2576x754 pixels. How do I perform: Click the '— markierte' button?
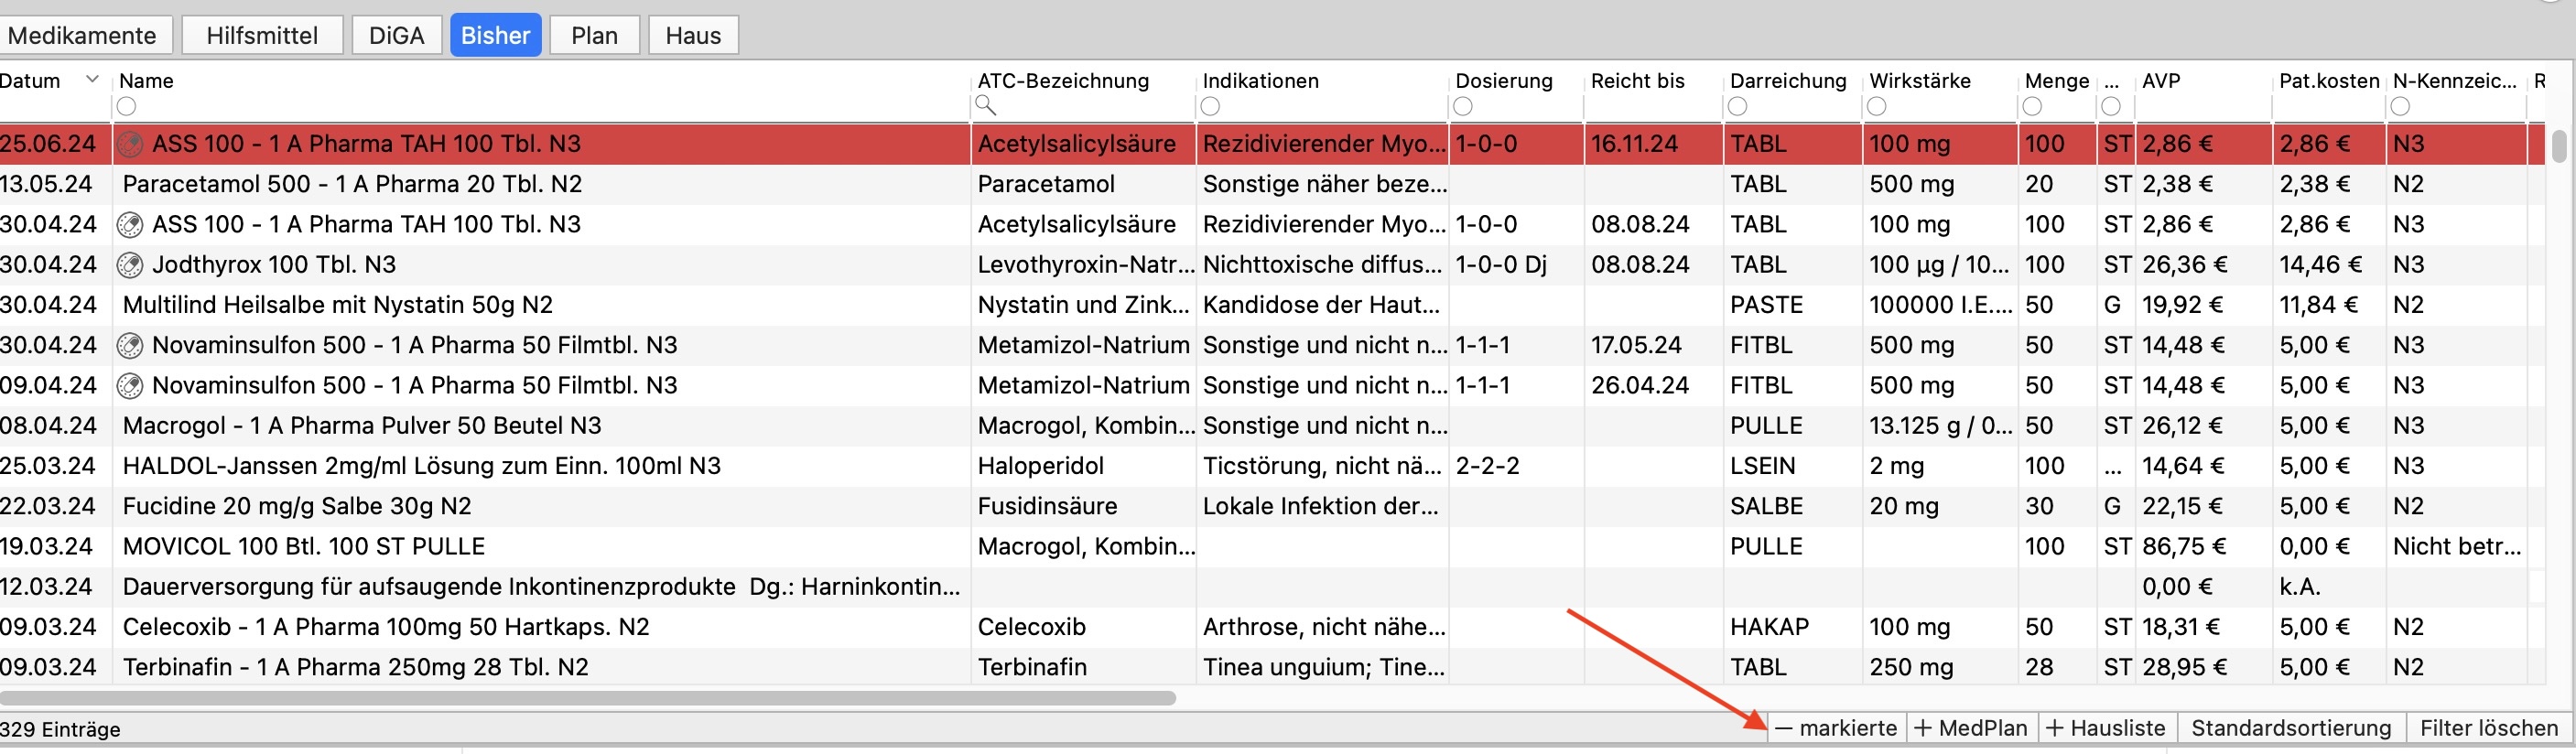click(1837, 728)
